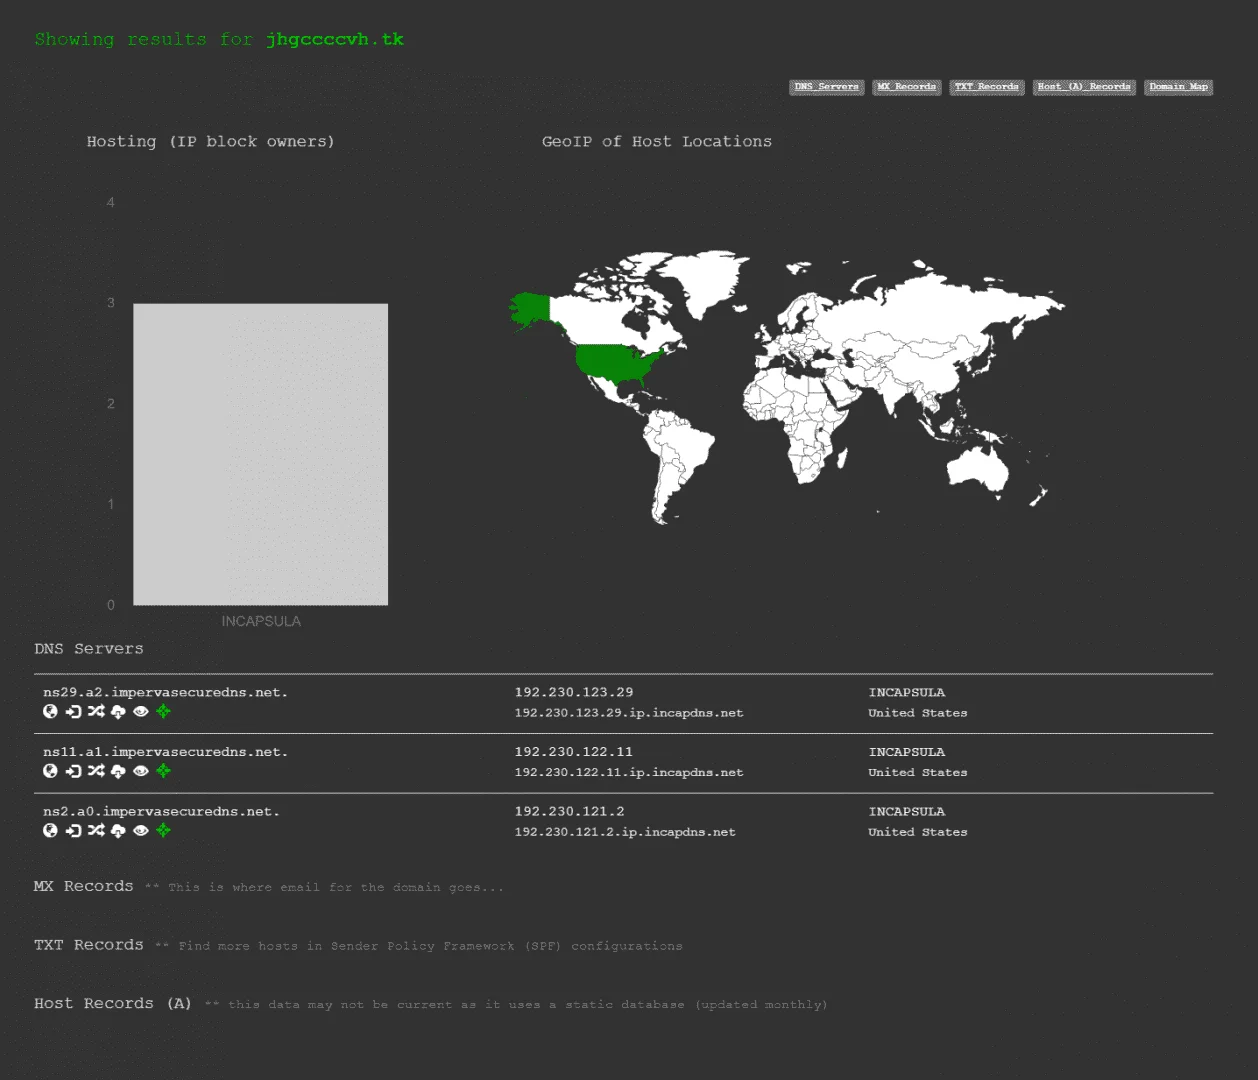This screenshot has height=1080, width=1258.
Task: Click the cloud download icon under ns29.a2.impervasecuredns.net
Action: [x=118, y=712]
